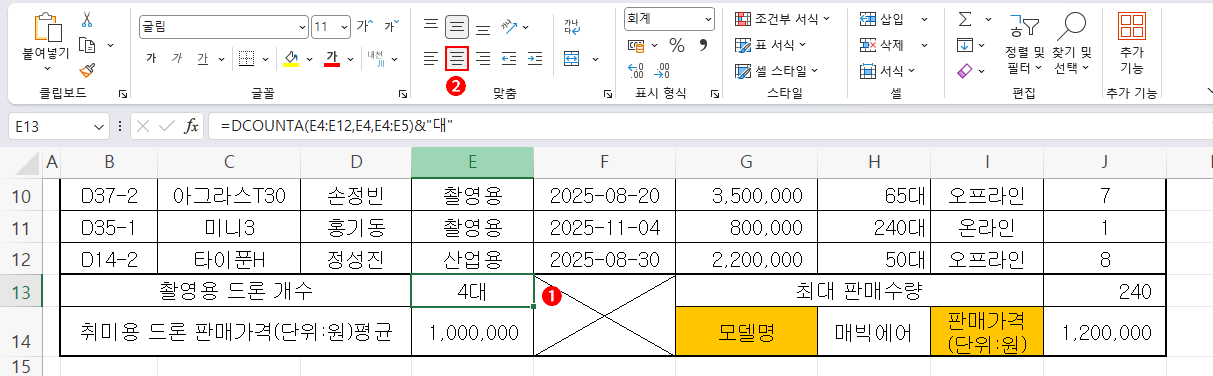
Task: Open the font name 굴림 dropdown
Action: 302,26
